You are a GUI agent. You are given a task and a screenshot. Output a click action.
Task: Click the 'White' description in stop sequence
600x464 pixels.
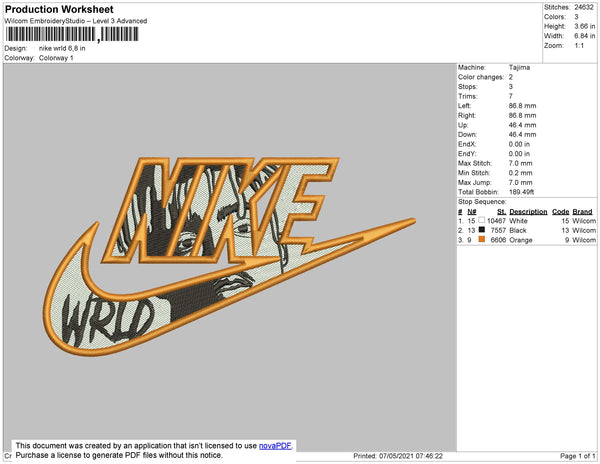click(518, 221)
